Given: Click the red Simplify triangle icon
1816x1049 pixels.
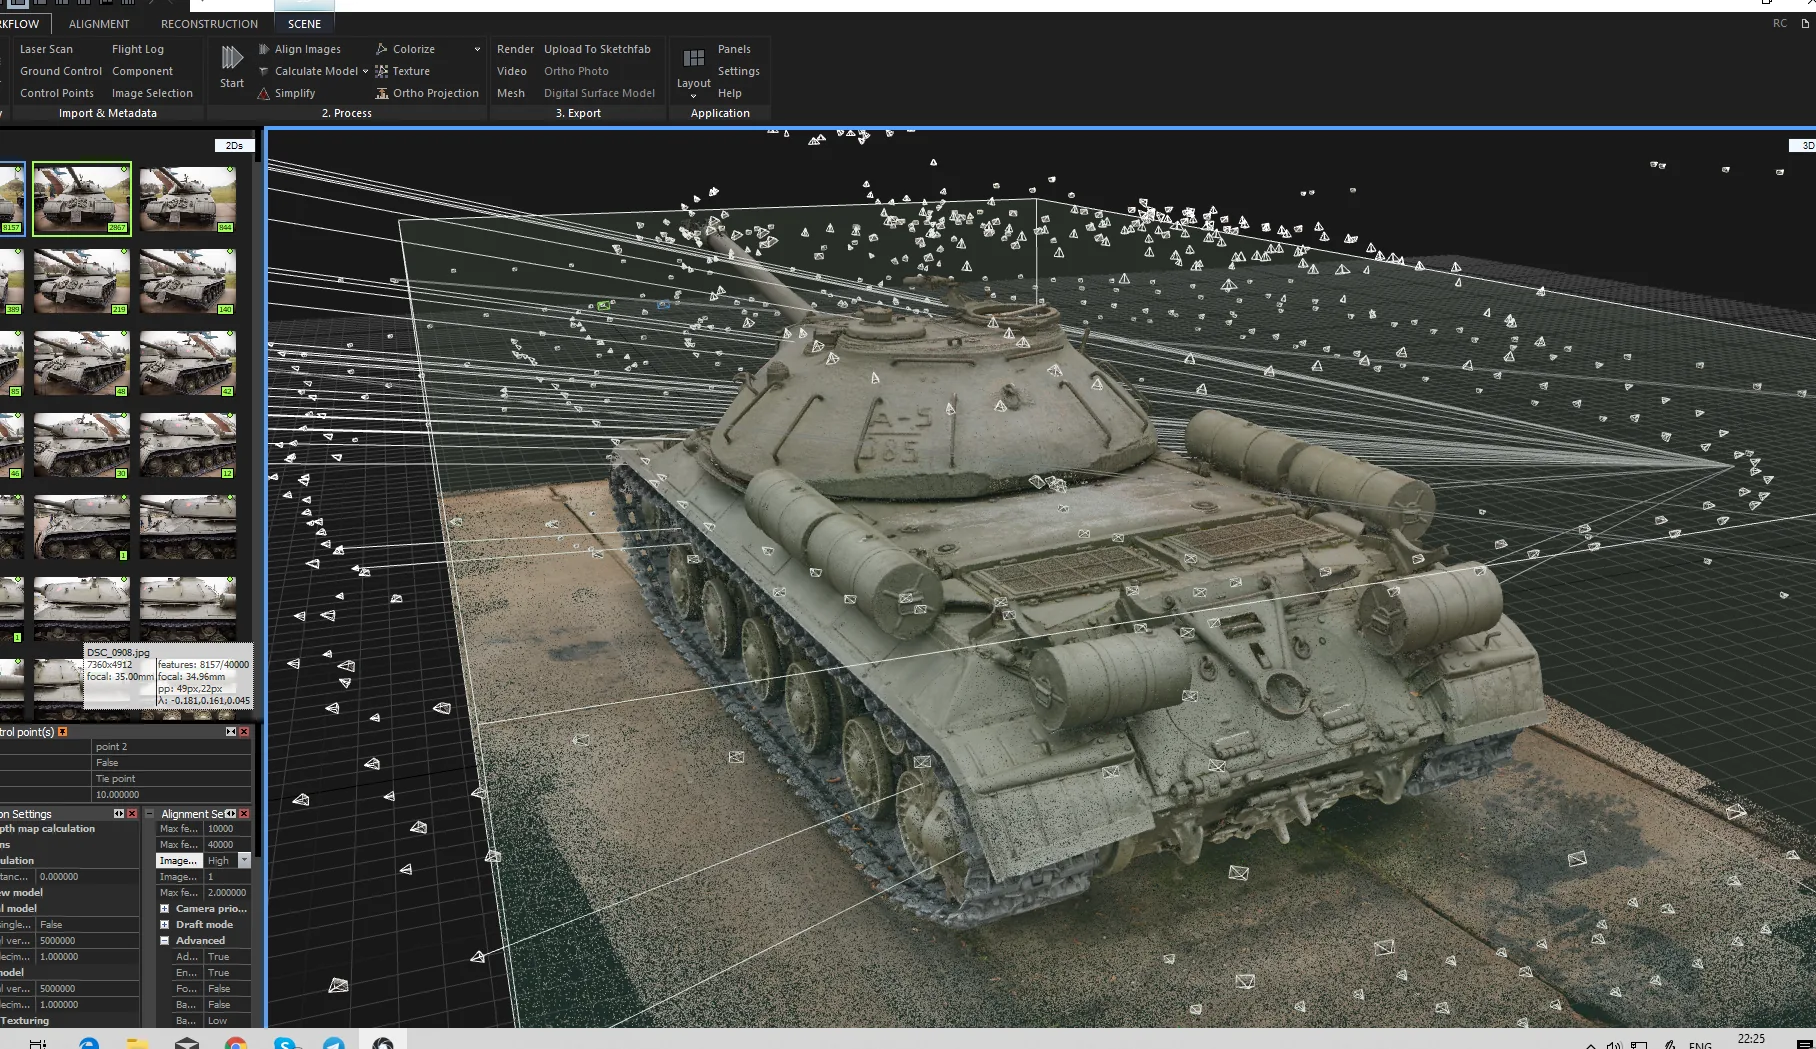Looking at the screenshot, I should pyautogui.click(x=264, y=93).
